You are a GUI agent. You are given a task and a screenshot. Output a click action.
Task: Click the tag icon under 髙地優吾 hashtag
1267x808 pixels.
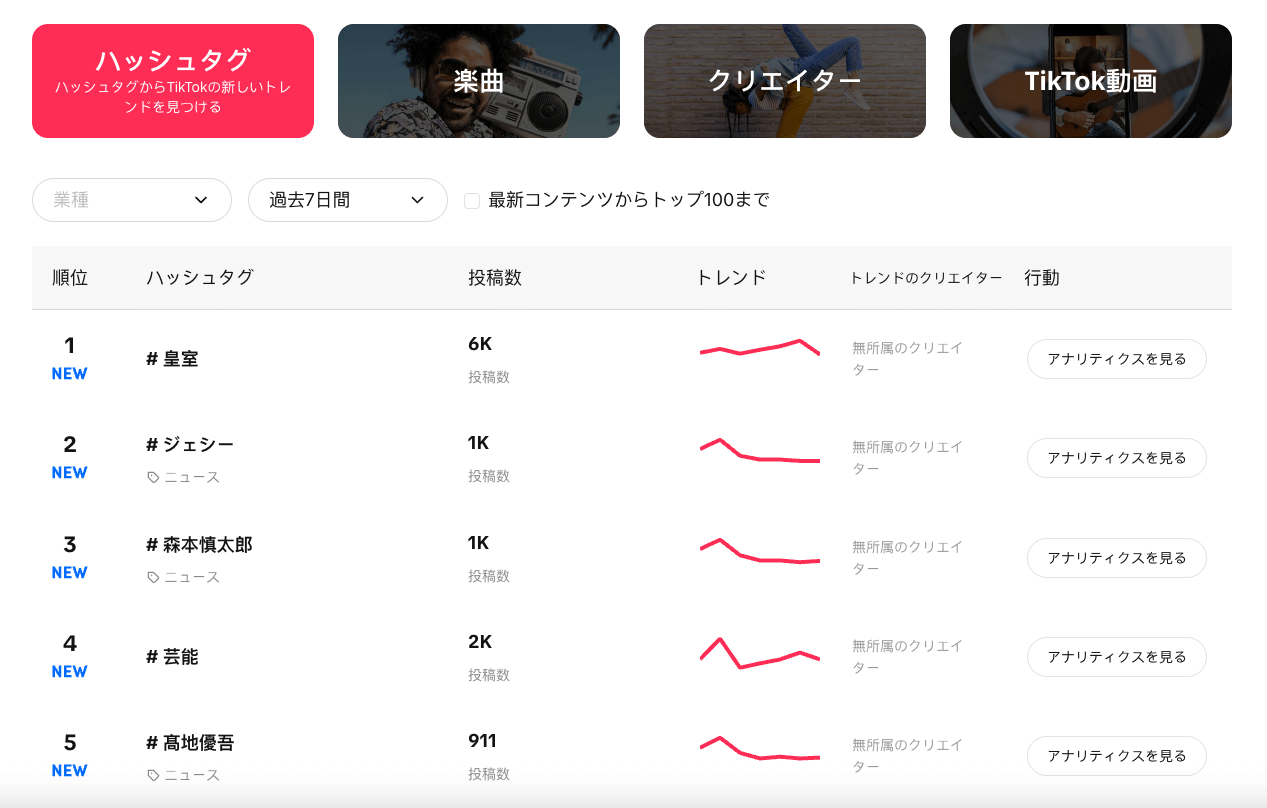[153, 776]
